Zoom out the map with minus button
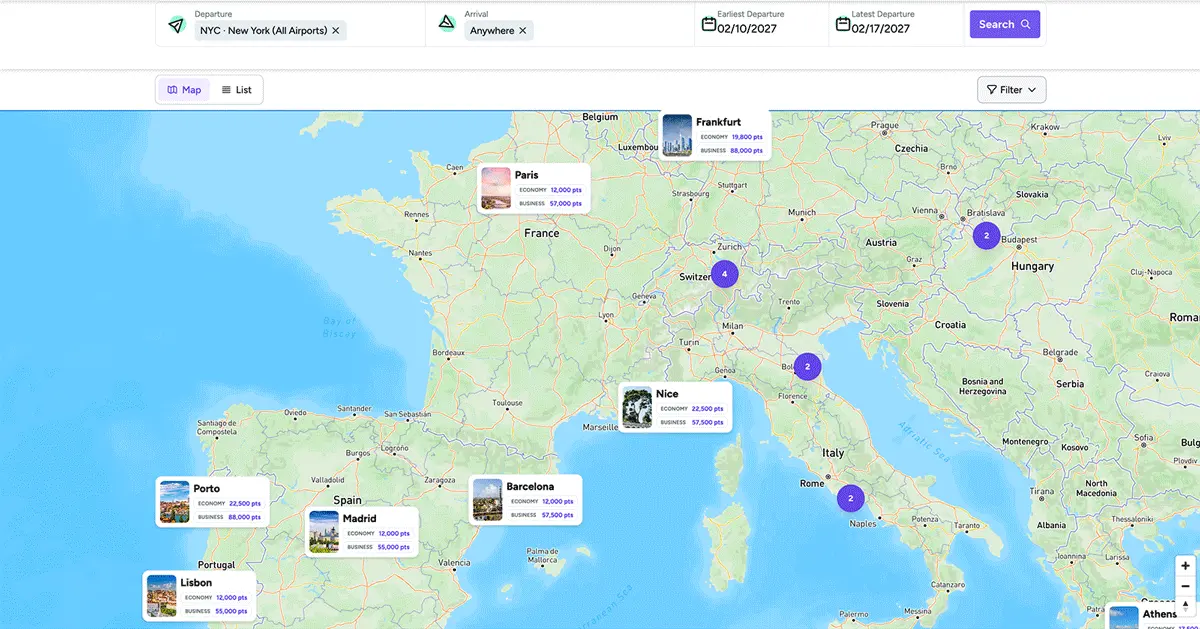 pyautogui.click(x=1186, y=586)
